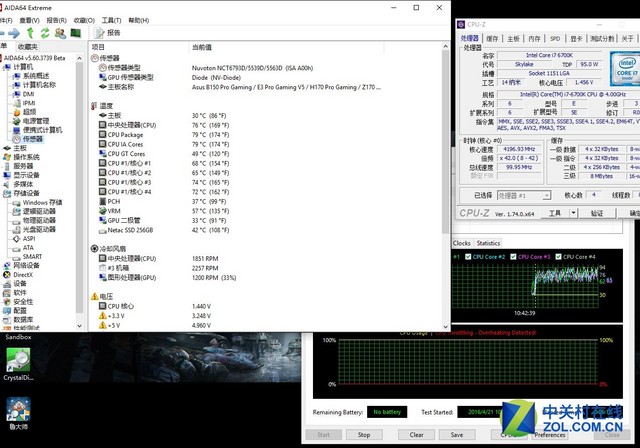The height and width of the screenshot is (448, 640).
Task: Click the Clear button in stability test
Action: click(x=416, y=435)
